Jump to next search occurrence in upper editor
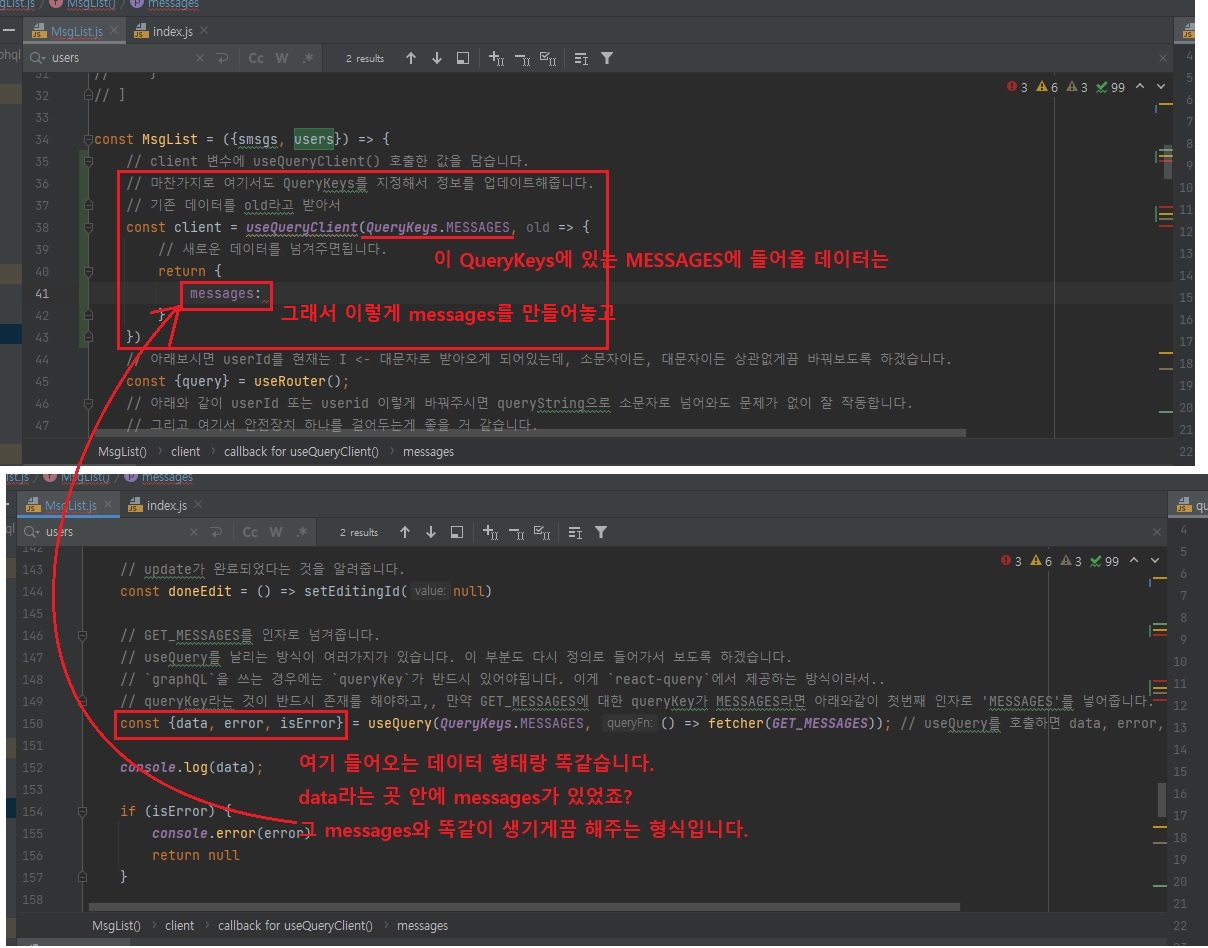This screenshot has width=1208, height=948. (437, 59)
